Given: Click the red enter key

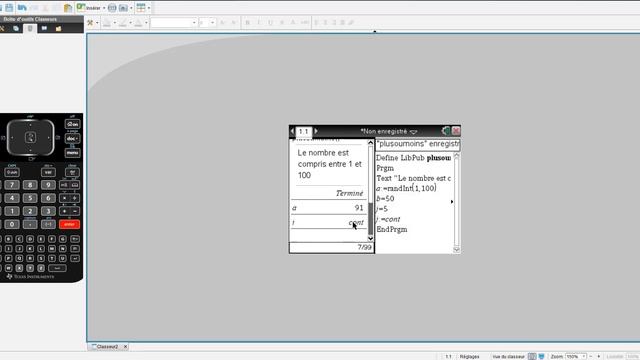Looking at the screenshot, I should pos(69,224).
